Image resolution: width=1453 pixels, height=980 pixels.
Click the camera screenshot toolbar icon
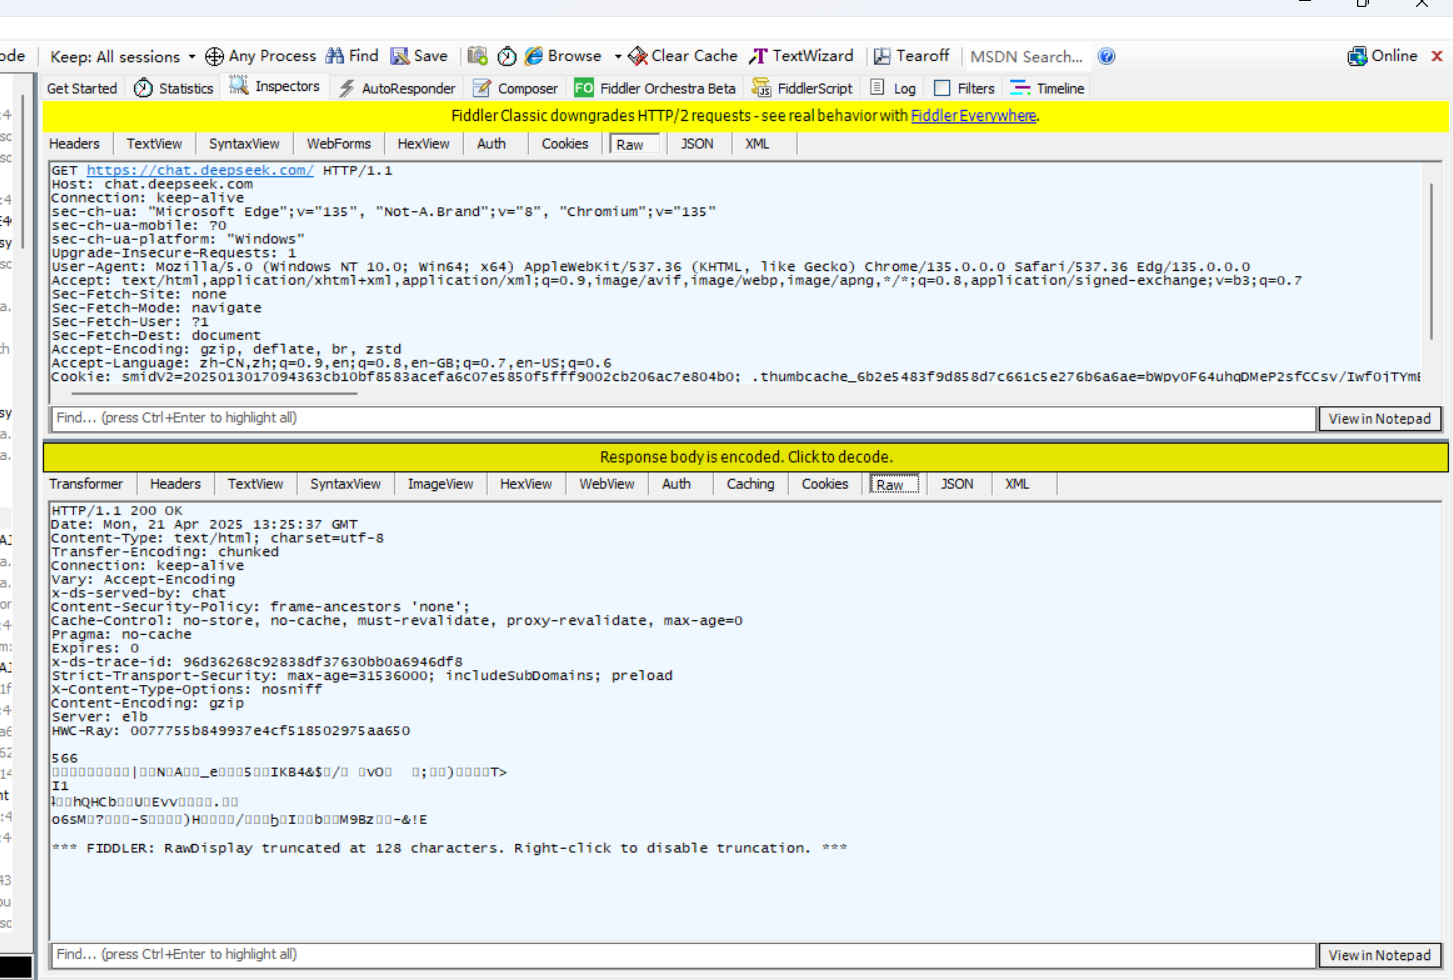click(477, 56)
